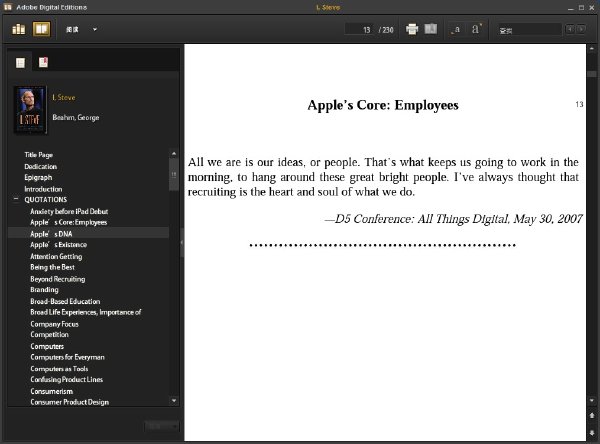Open 'Broad Life Experiences, Importance of'

click(x=86, y=312)
